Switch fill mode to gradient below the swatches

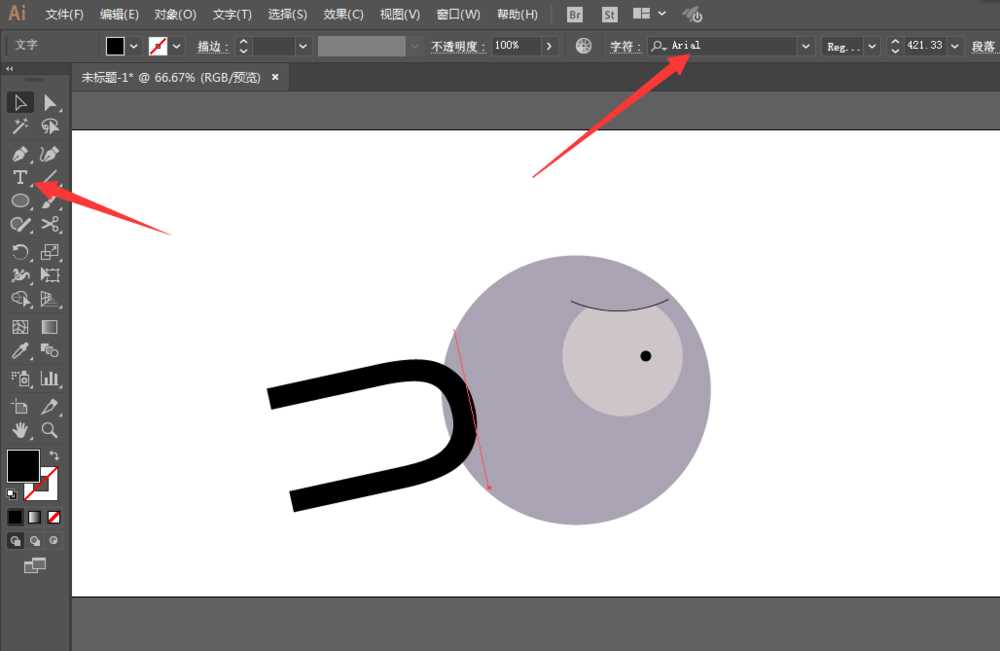33,516
